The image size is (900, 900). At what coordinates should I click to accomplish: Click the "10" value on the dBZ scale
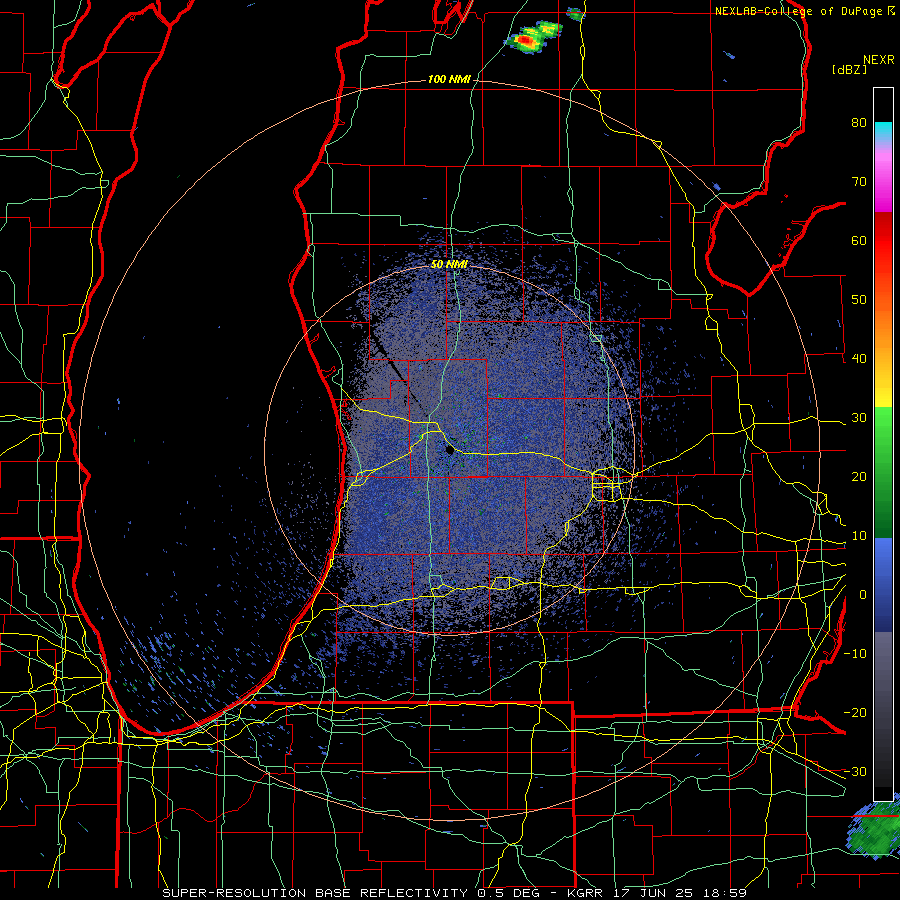point(859,536)
